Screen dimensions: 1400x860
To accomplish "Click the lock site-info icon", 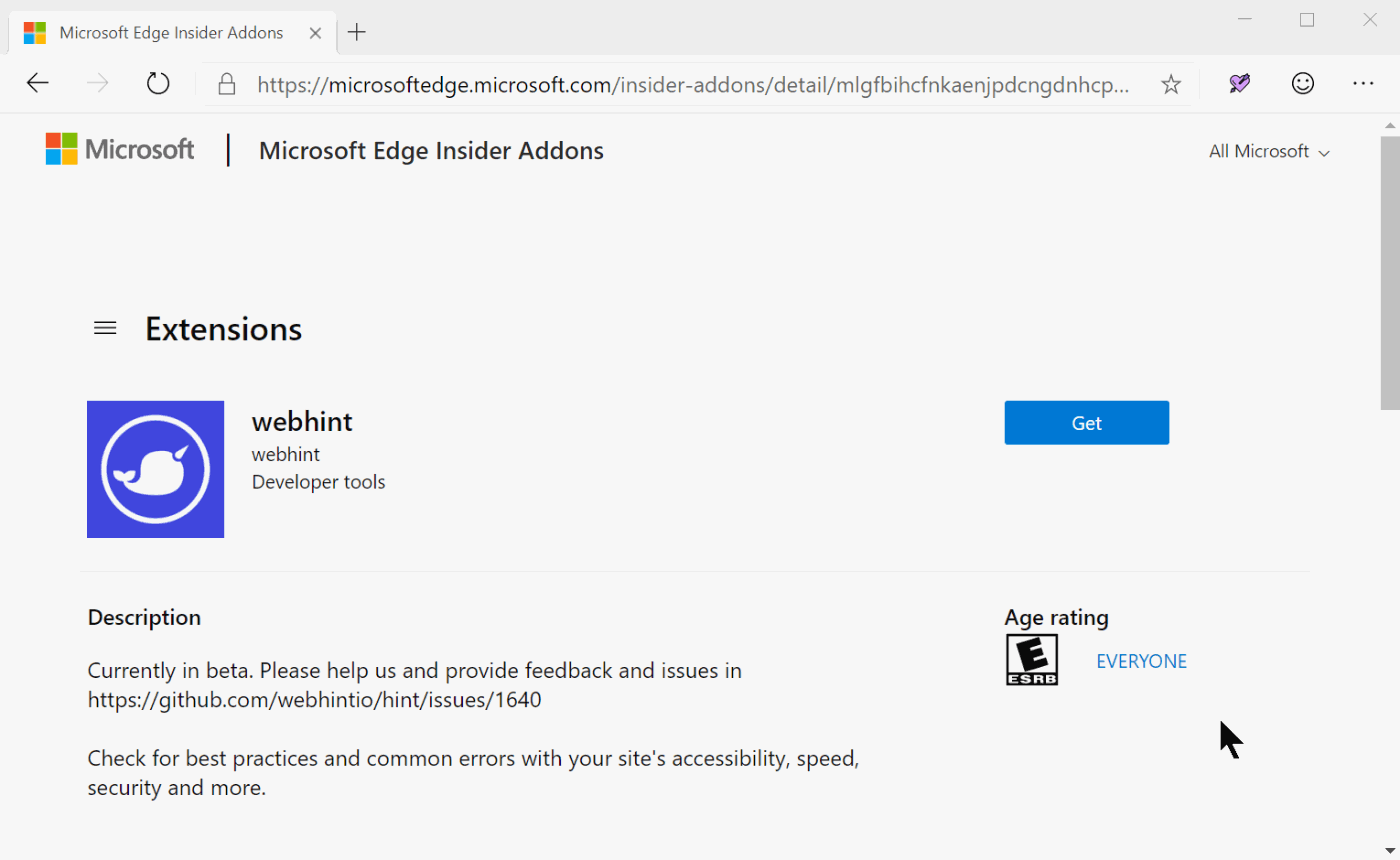I will (227, 84).
